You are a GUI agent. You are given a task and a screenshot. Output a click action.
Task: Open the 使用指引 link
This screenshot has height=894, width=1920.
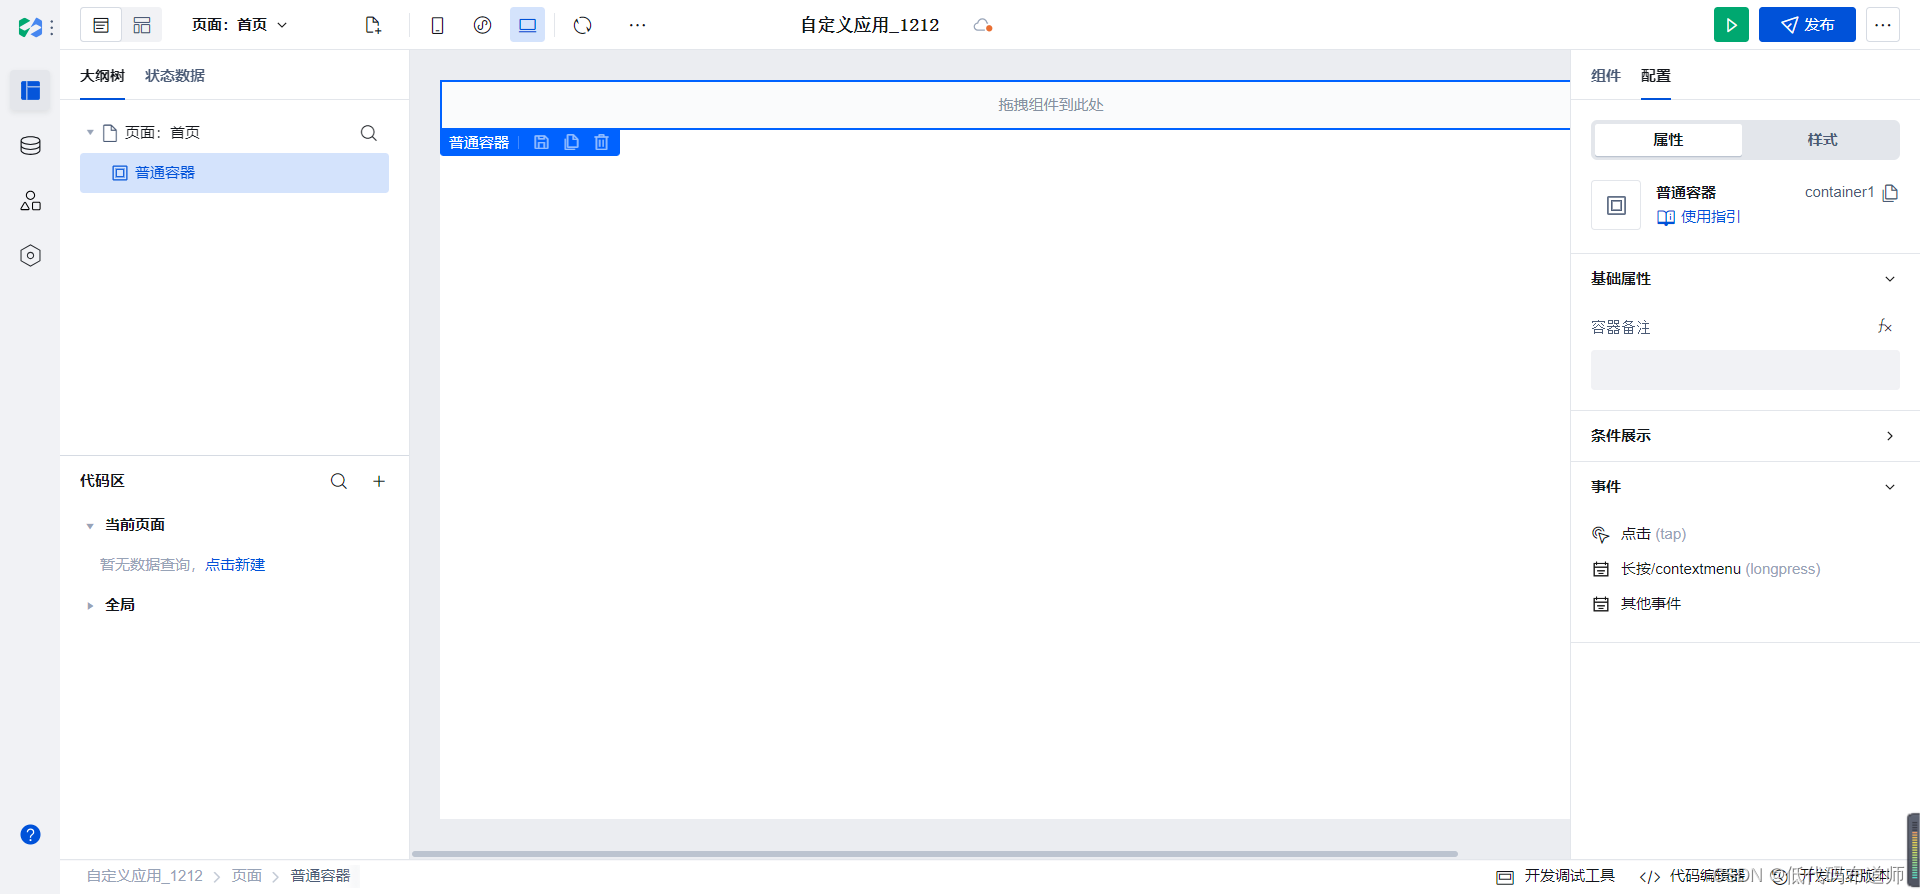1699,217
